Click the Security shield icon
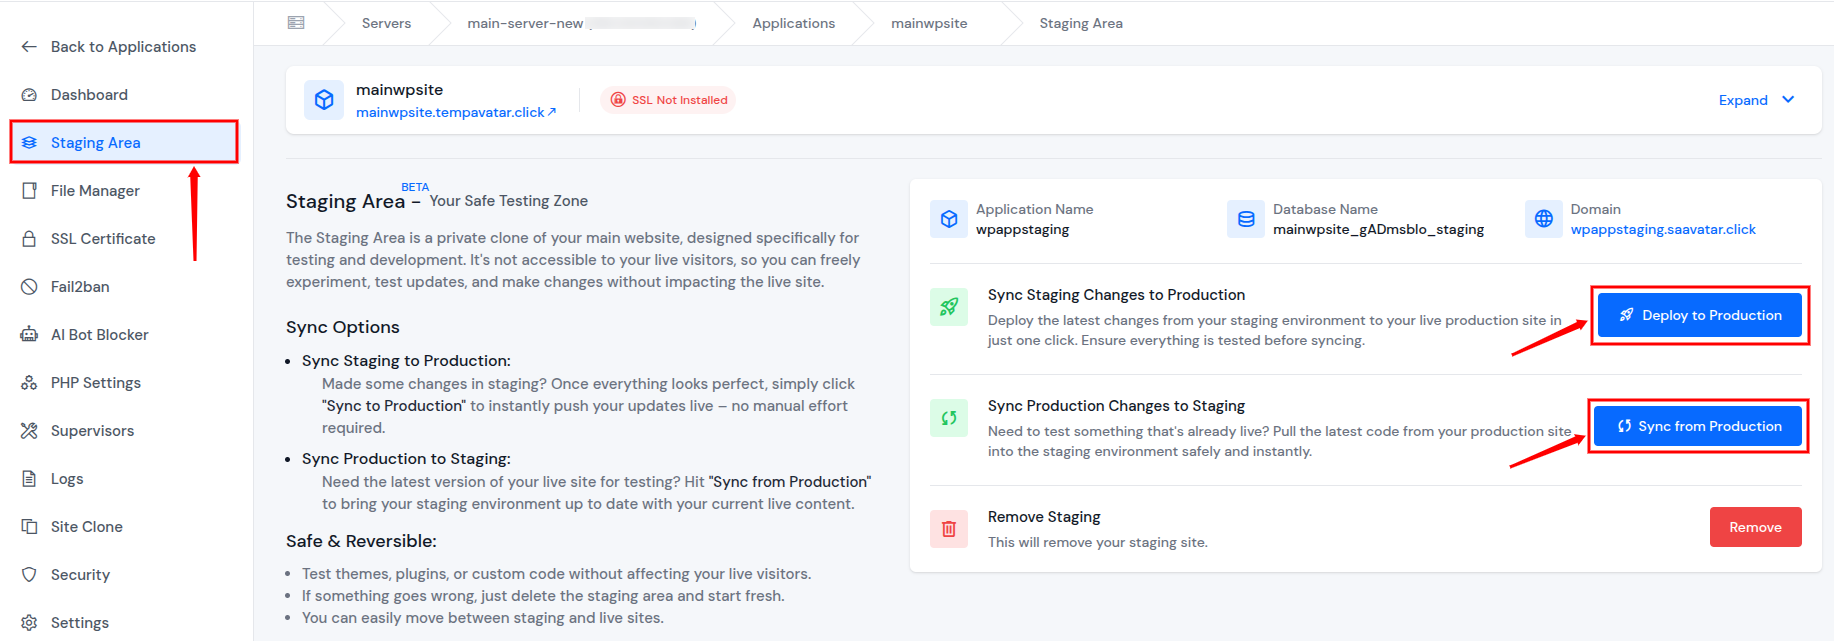 [29, 575]
